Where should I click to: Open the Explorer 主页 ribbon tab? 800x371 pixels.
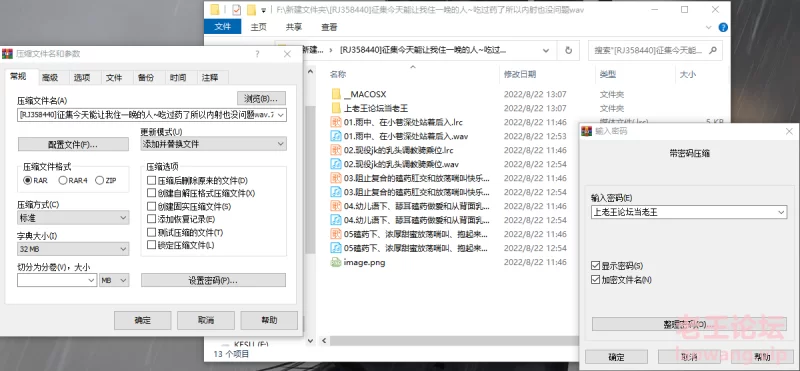coord(259,27)
